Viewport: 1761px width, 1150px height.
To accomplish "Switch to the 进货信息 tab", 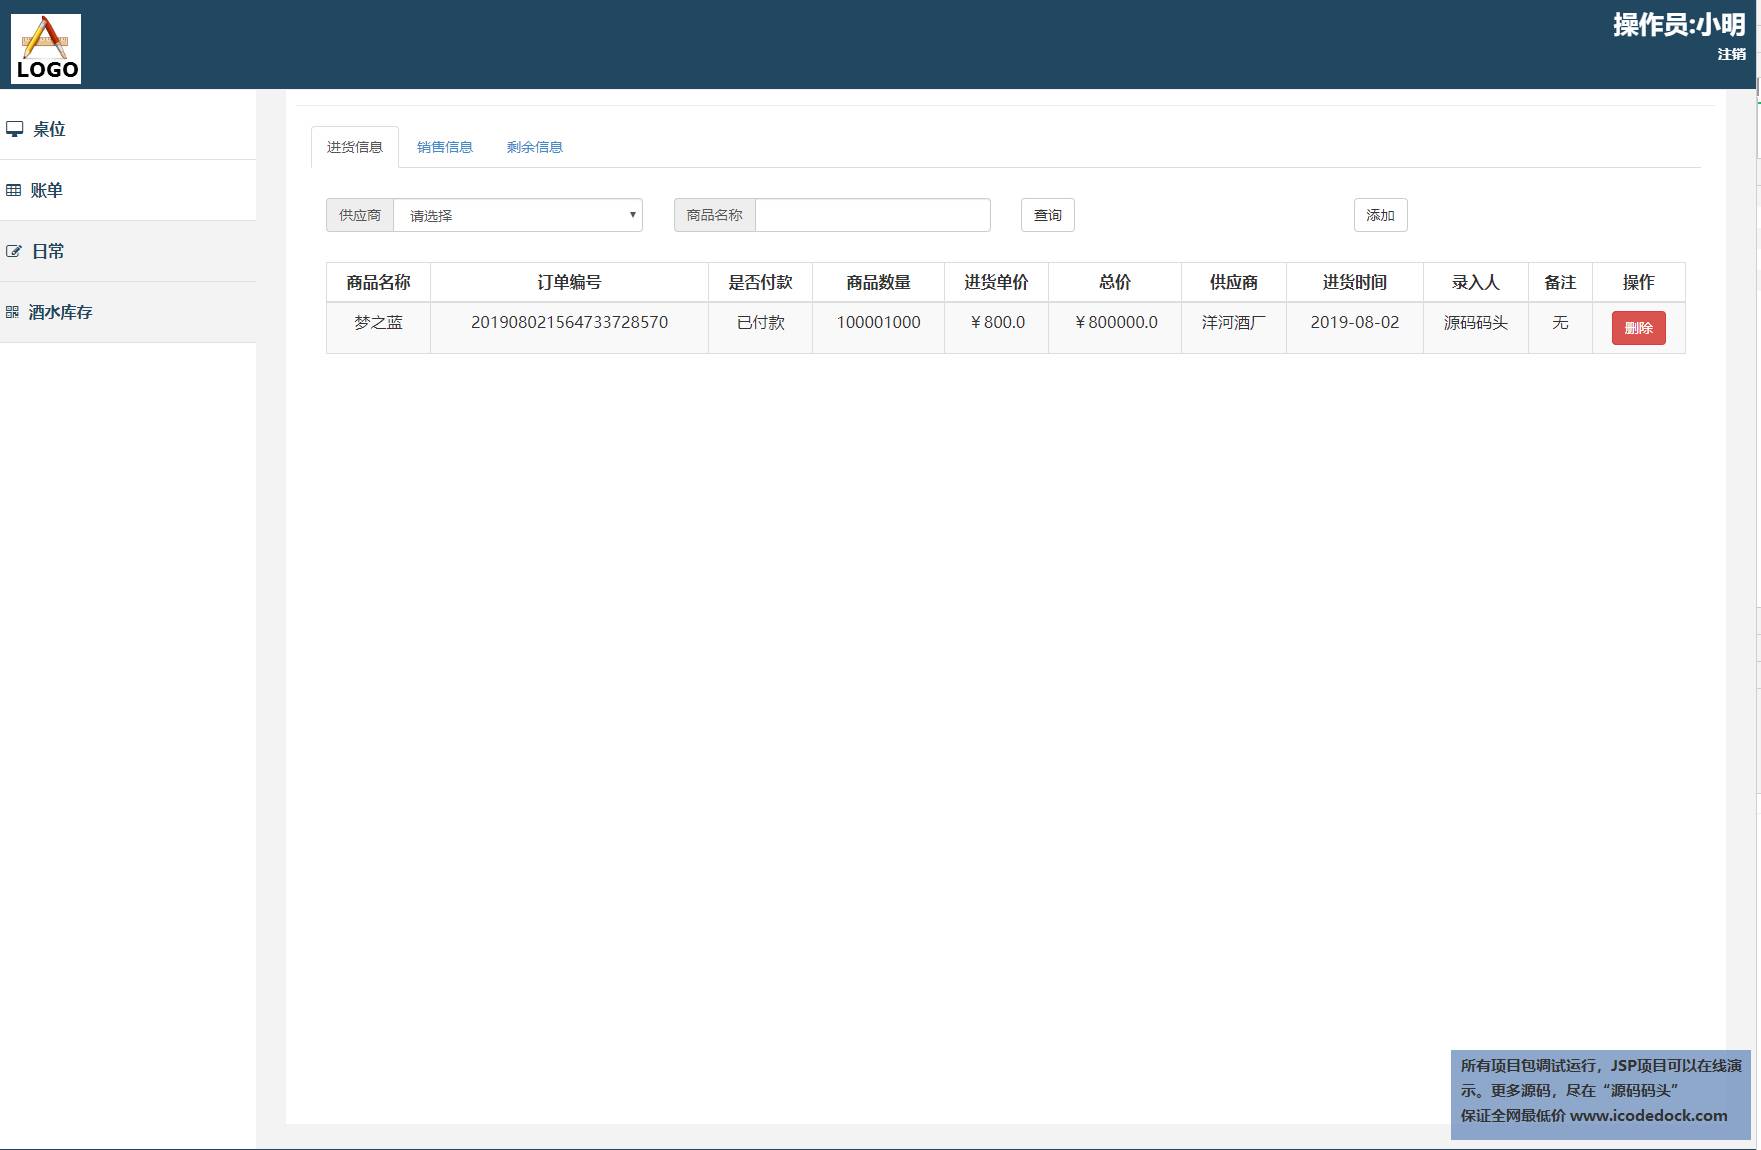I will pos(355,147).
